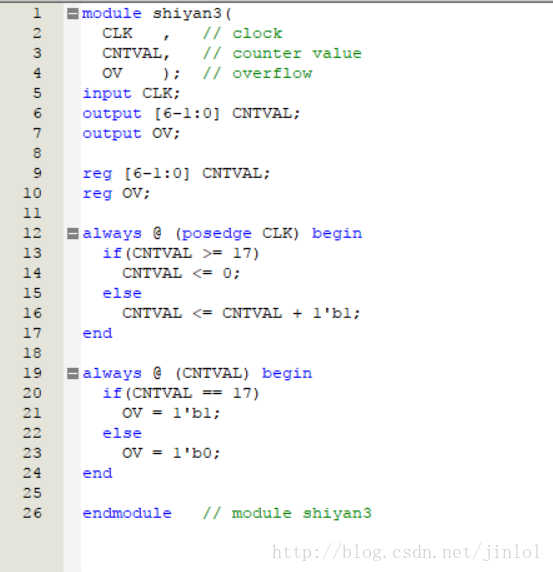The width and height of the screenshot is (553, 572).
Task: Click line number 25 in the gutter
Action: [x=32, y=493]
